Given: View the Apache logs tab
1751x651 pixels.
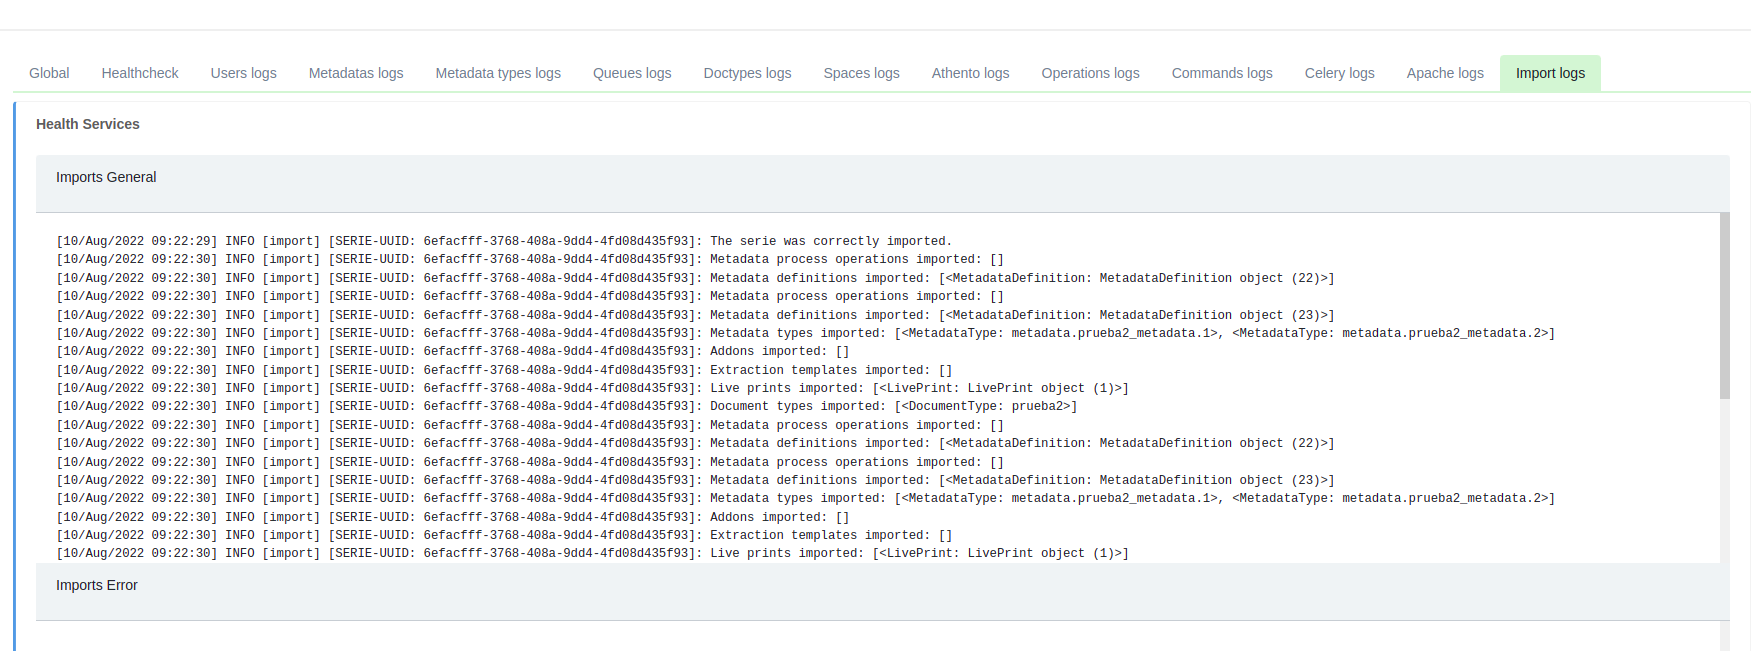Looking at the screenshot, I should coord(1445,73).
